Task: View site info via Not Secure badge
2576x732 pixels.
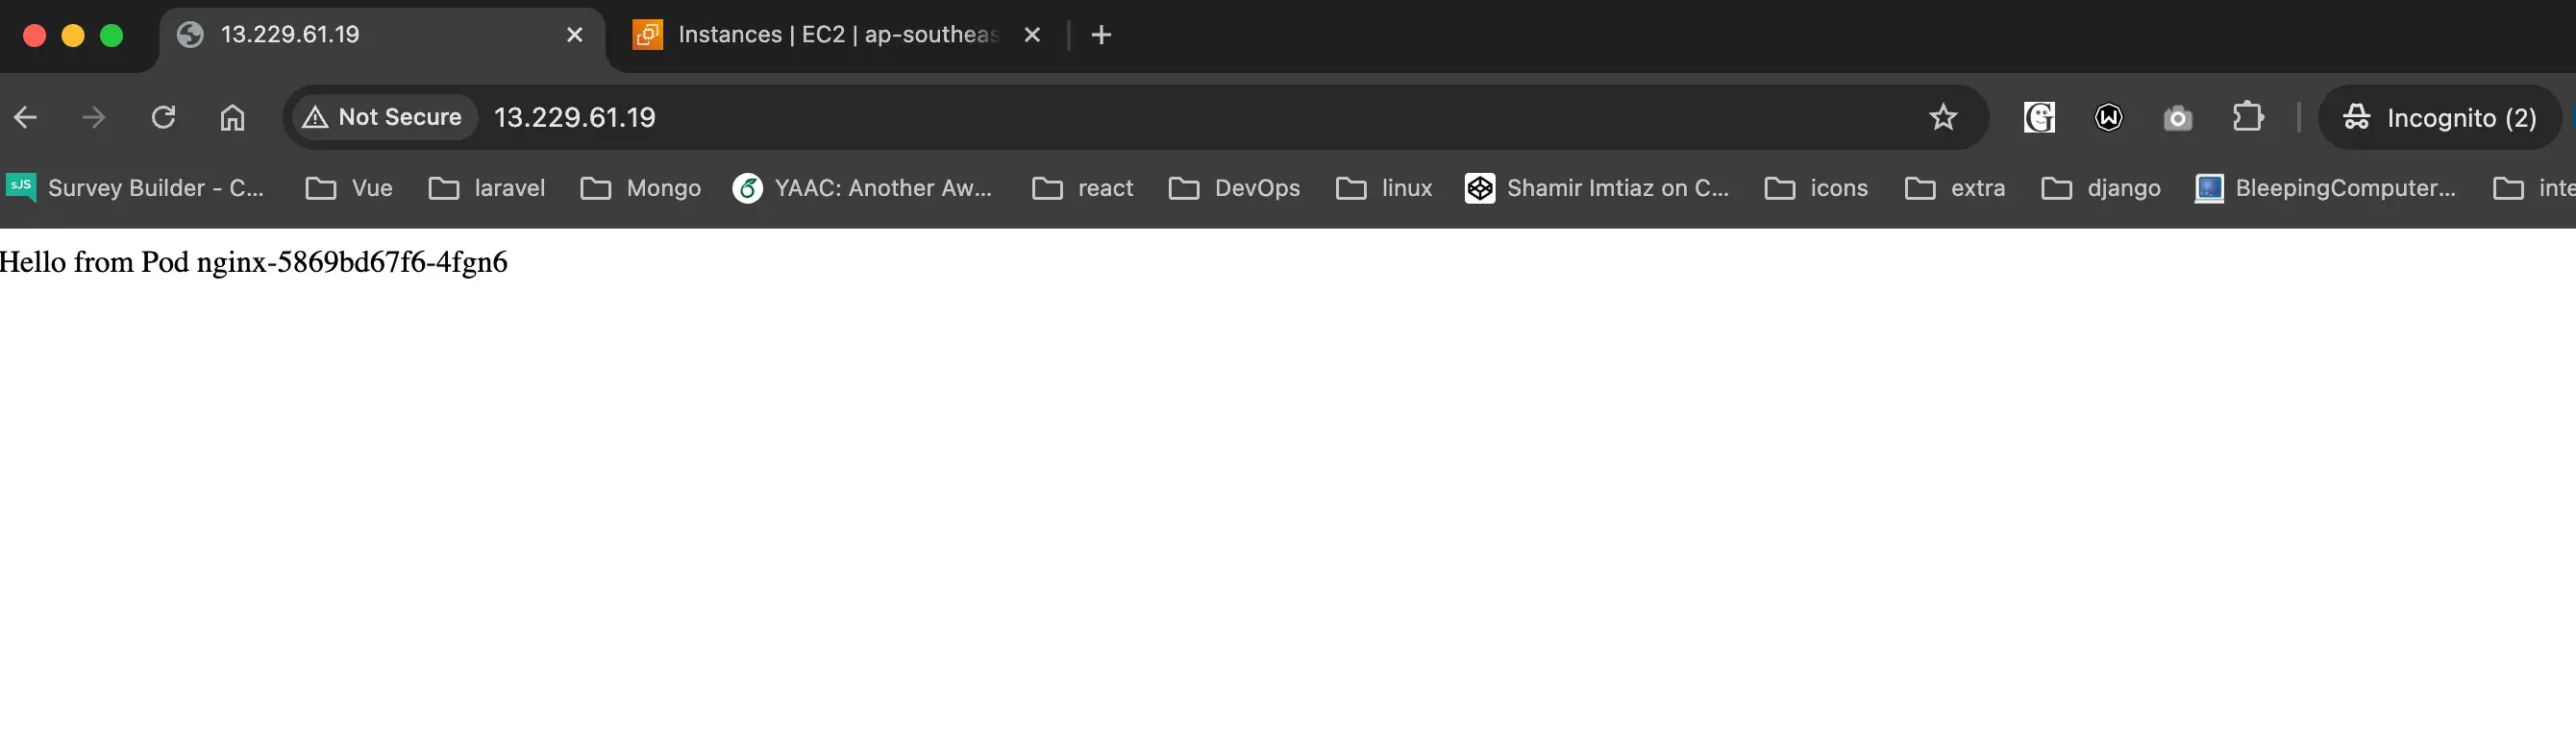Action: [384, 118]
